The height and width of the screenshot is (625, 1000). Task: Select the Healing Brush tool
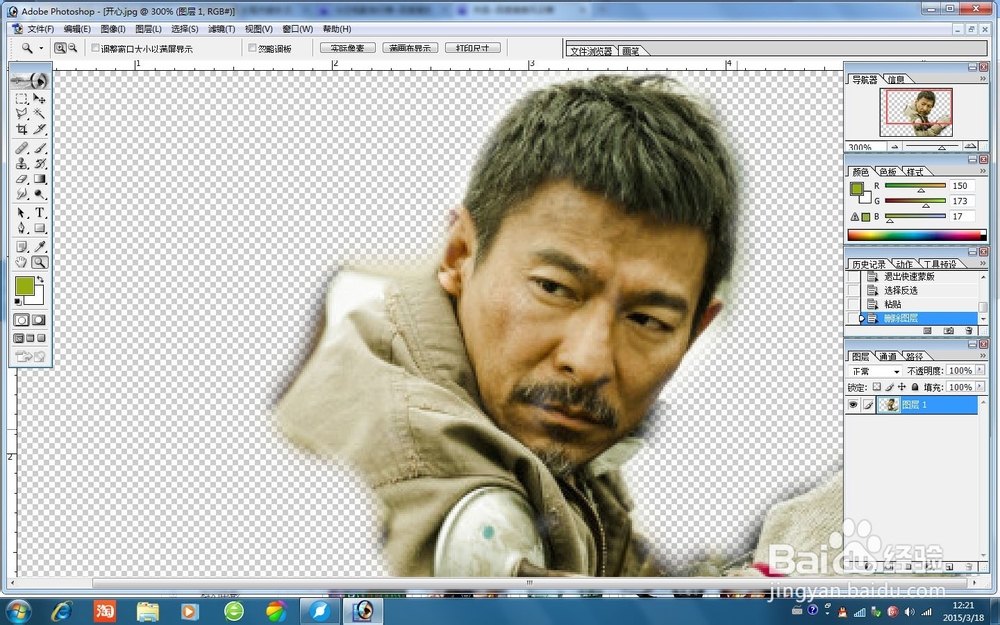[x=22, y=148]
